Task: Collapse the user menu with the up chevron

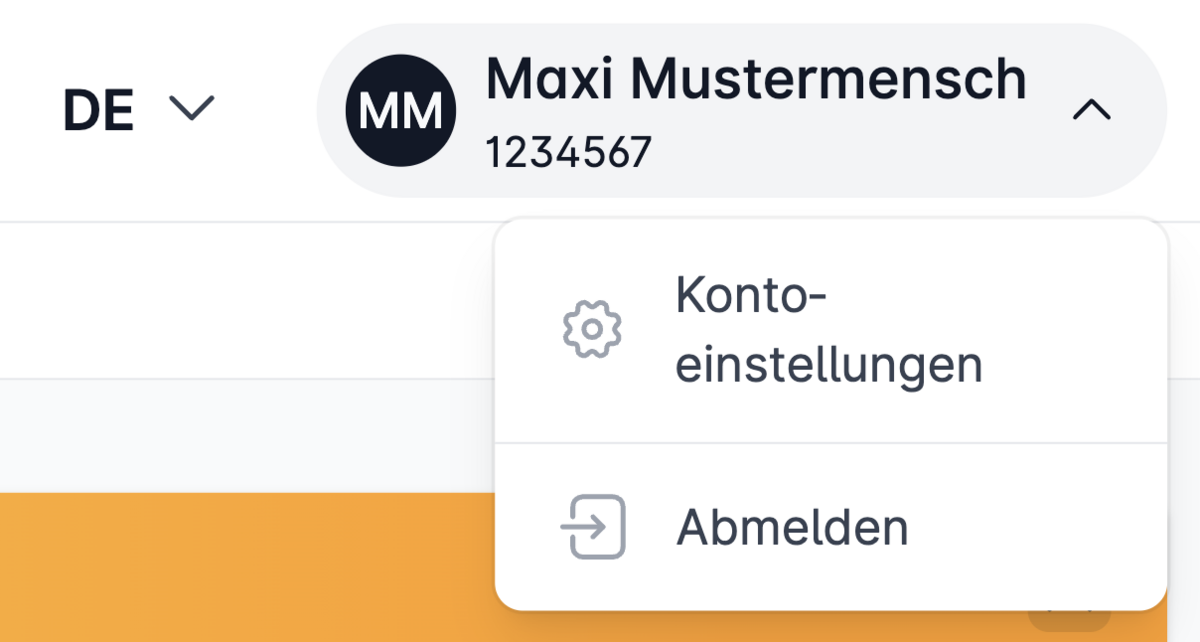Action: pyautogui.click(x=1092, y=110)
